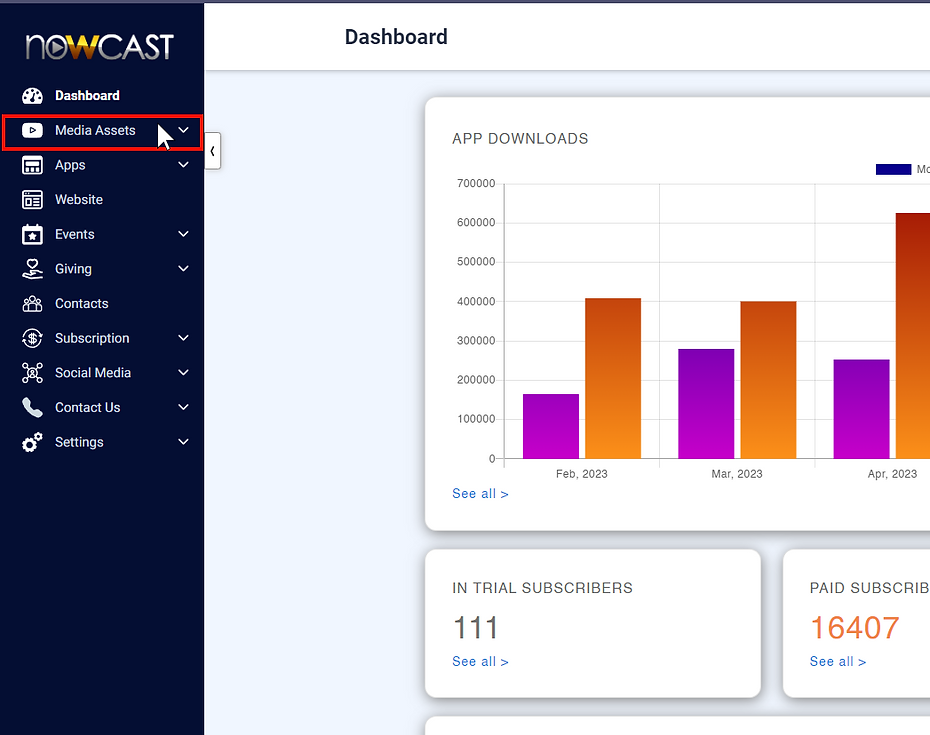930x735 pixels.
Task: Open See all under Paid Subscribers
Action: click(837, 661)
